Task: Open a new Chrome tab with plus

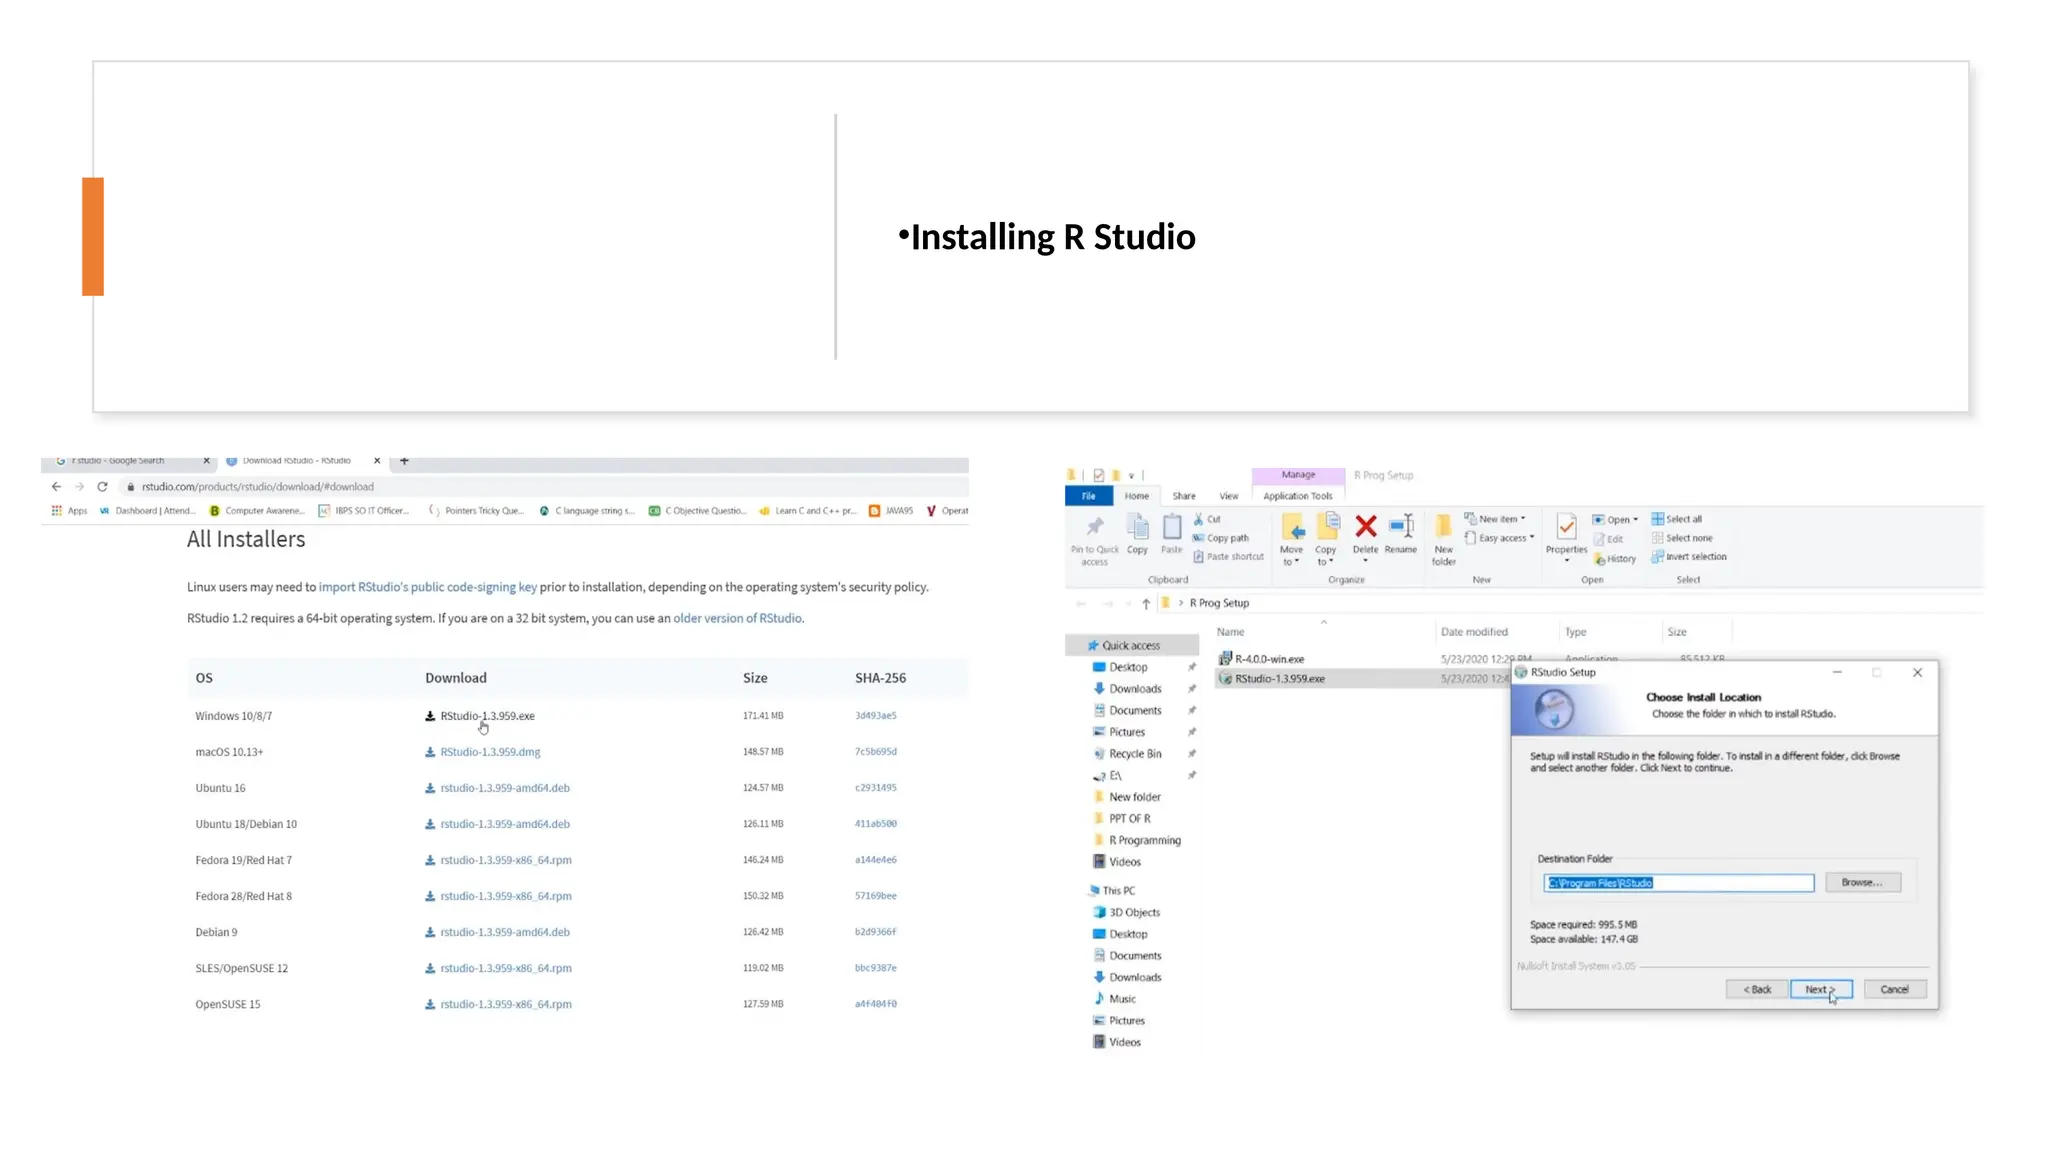Action: coord(404,461)
